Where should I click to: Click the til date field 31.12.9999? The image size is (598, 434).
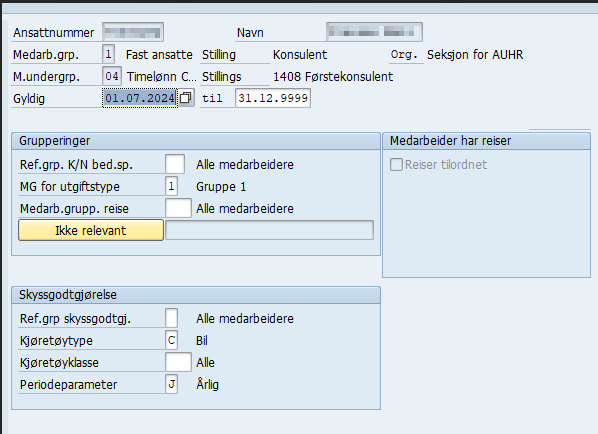coord(273,98)
